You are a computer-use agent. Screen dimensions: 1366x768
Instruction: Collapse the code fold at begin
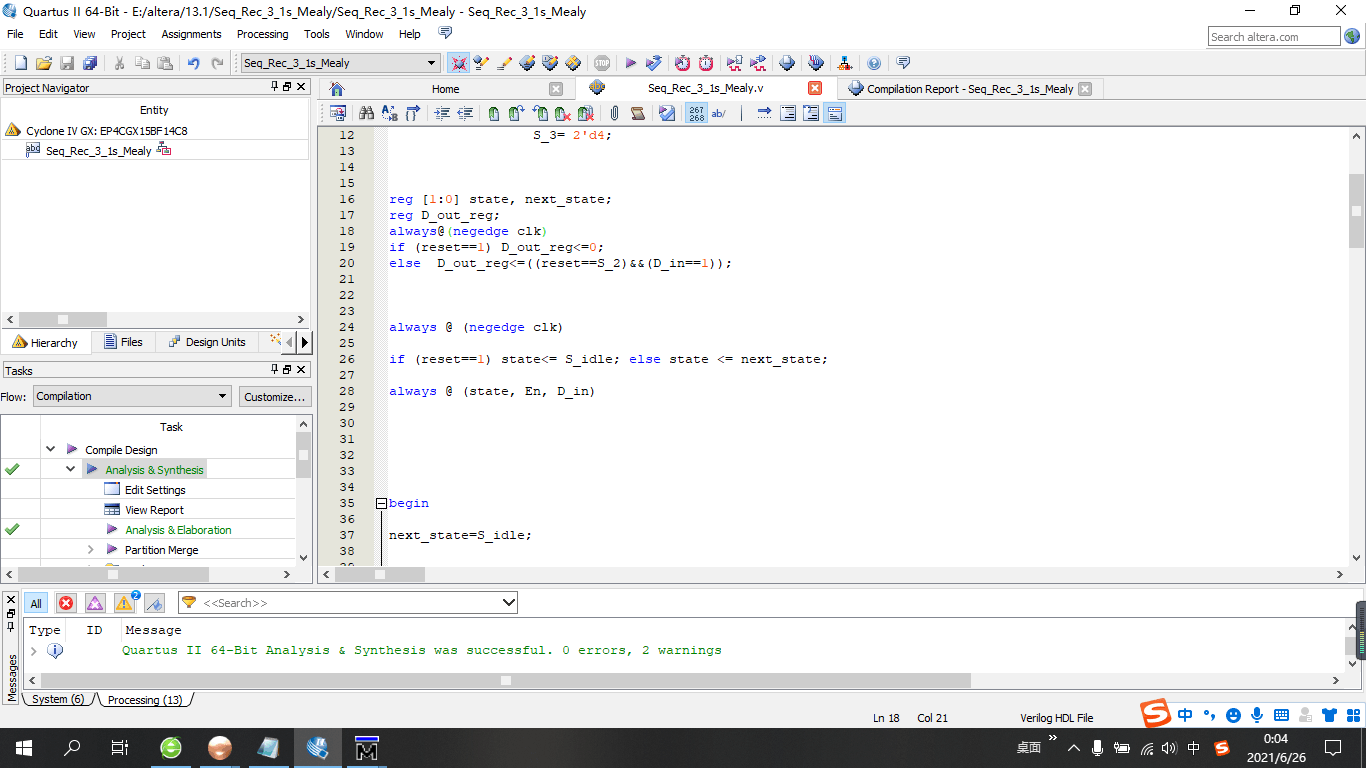(x=381, y=503)
